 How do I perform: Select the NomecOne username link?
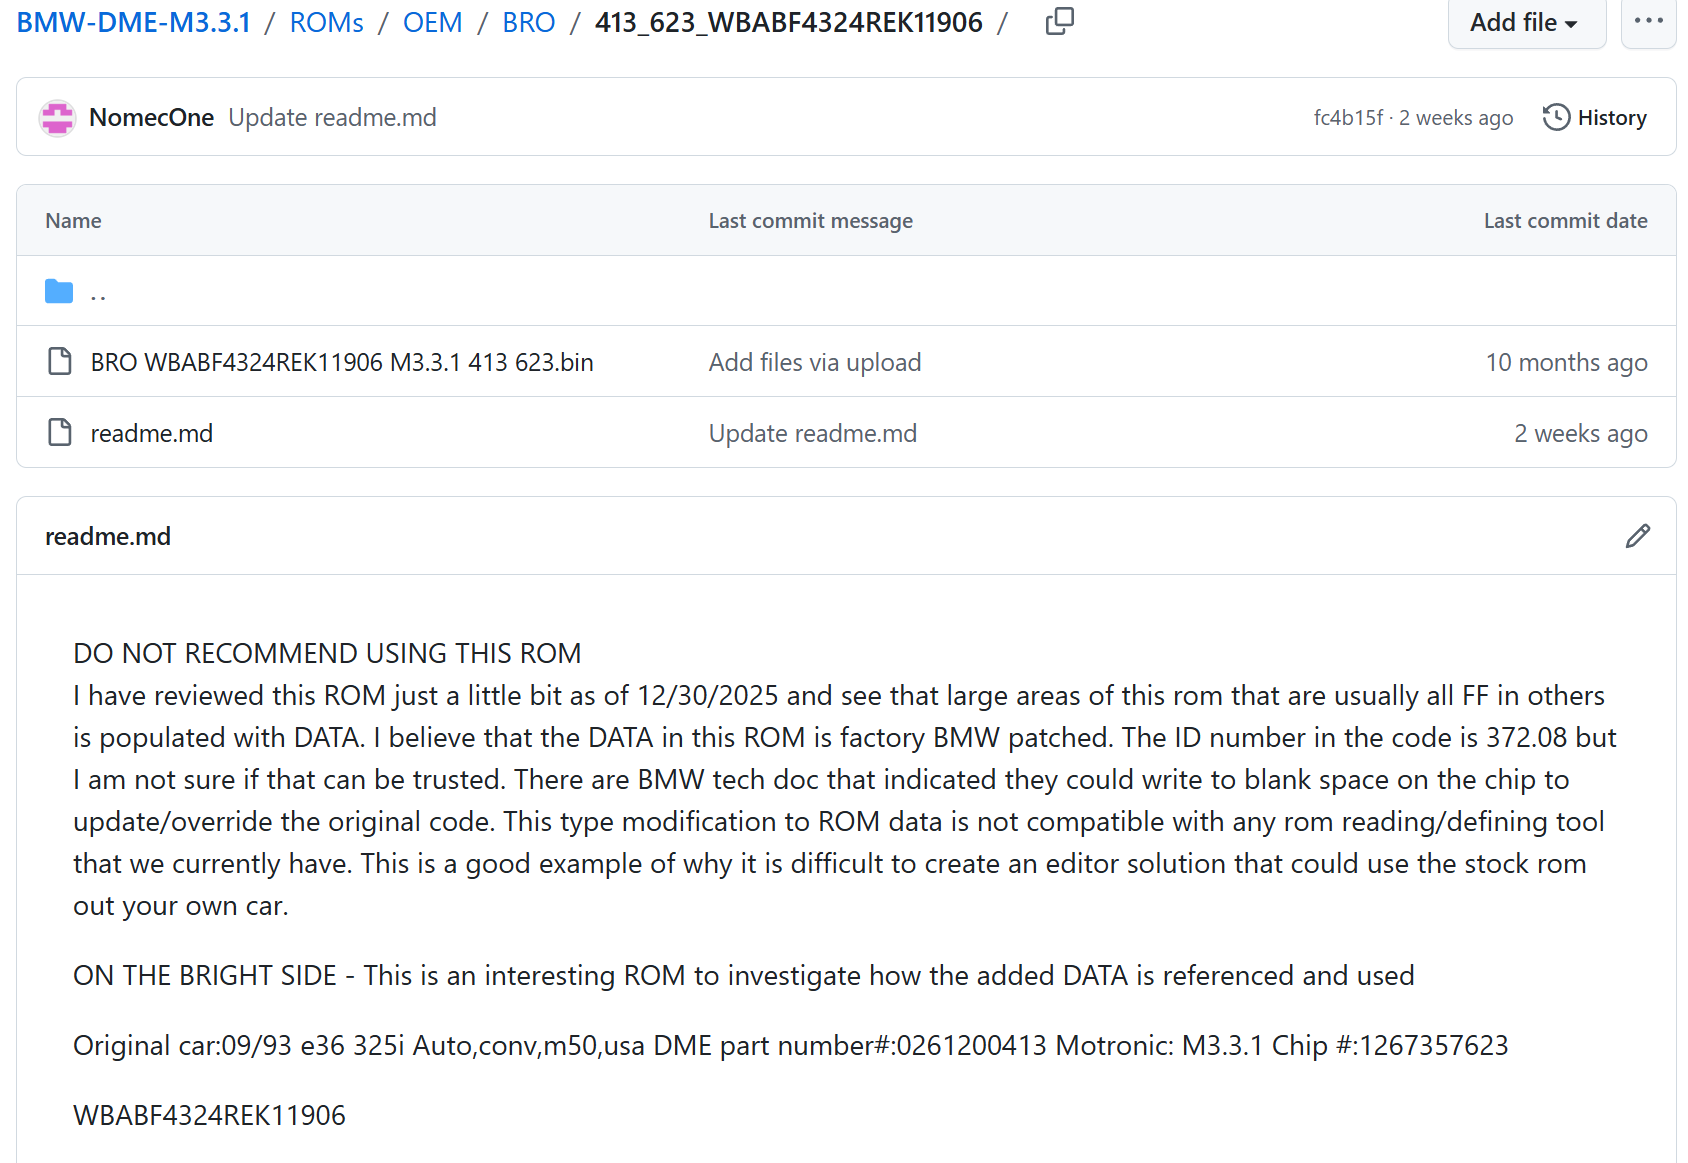[151, 117]
